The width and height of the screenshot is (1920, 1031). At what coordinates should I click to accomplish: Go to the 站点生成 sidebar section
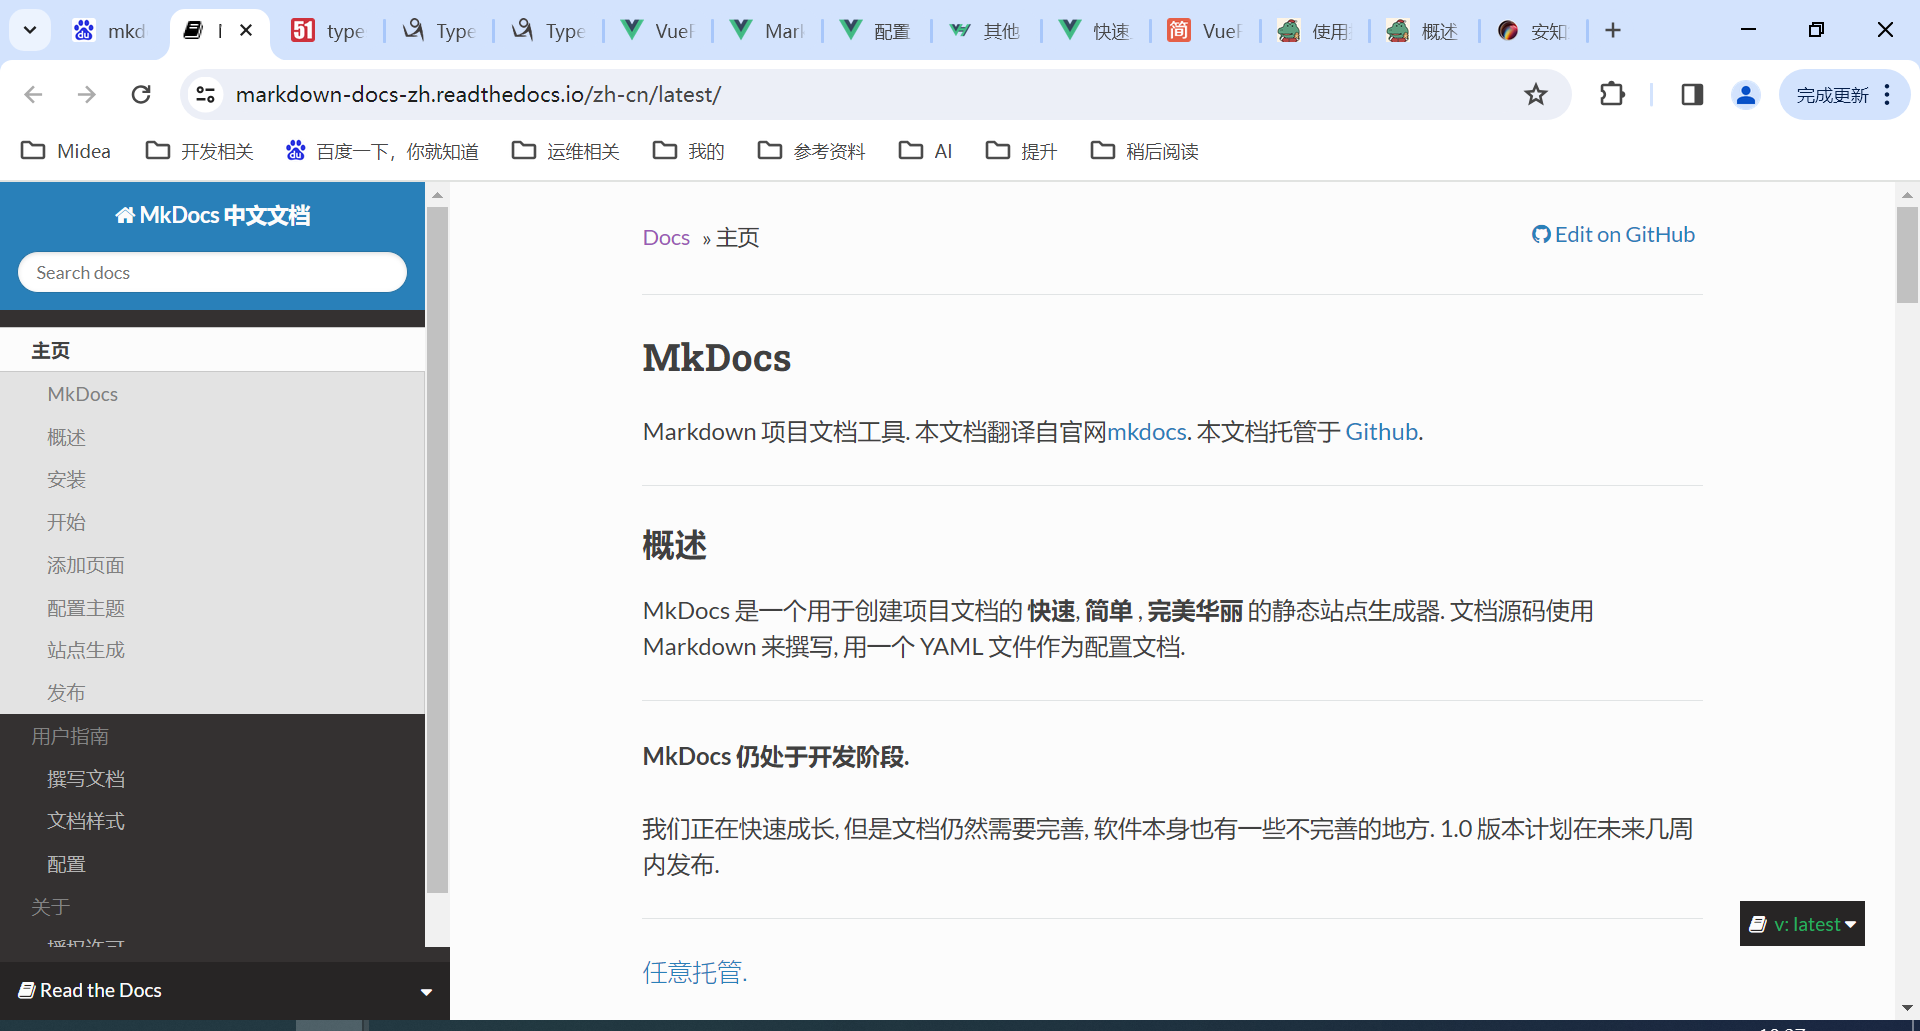click(212, 650)
